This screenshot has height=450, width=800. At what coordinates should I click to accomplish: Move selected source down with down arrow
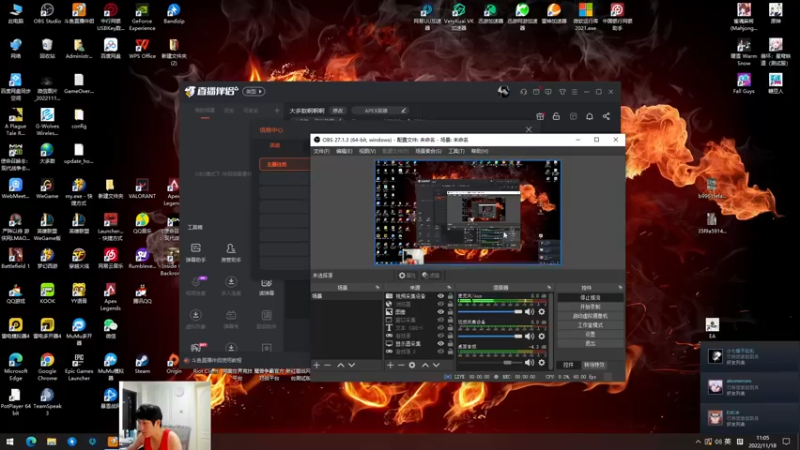click(434, 365)
